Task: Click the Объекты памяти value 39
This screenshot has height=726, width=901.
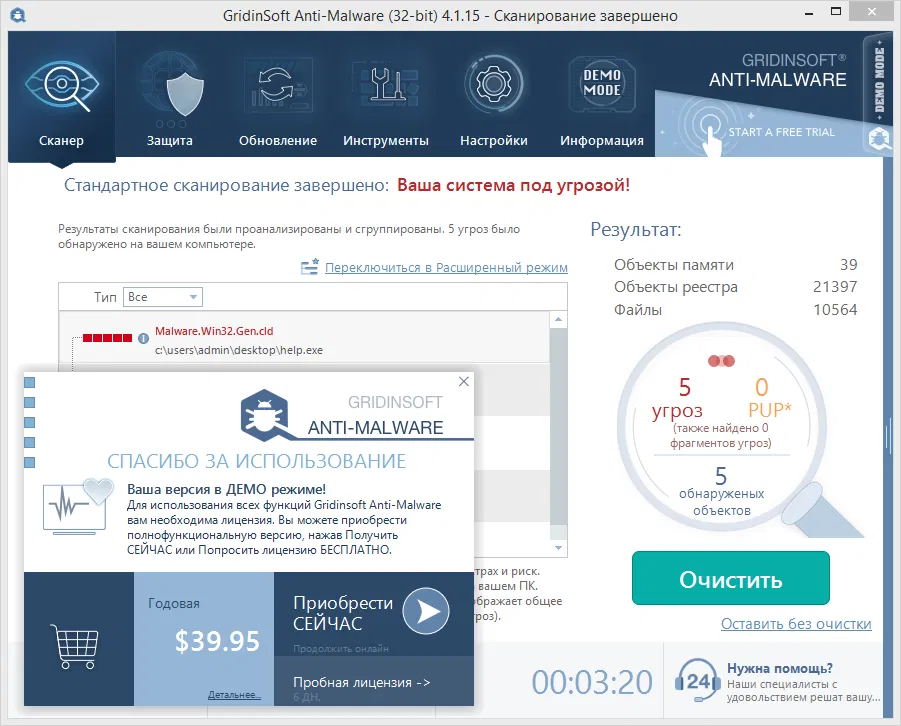Action: coord(848,264)
